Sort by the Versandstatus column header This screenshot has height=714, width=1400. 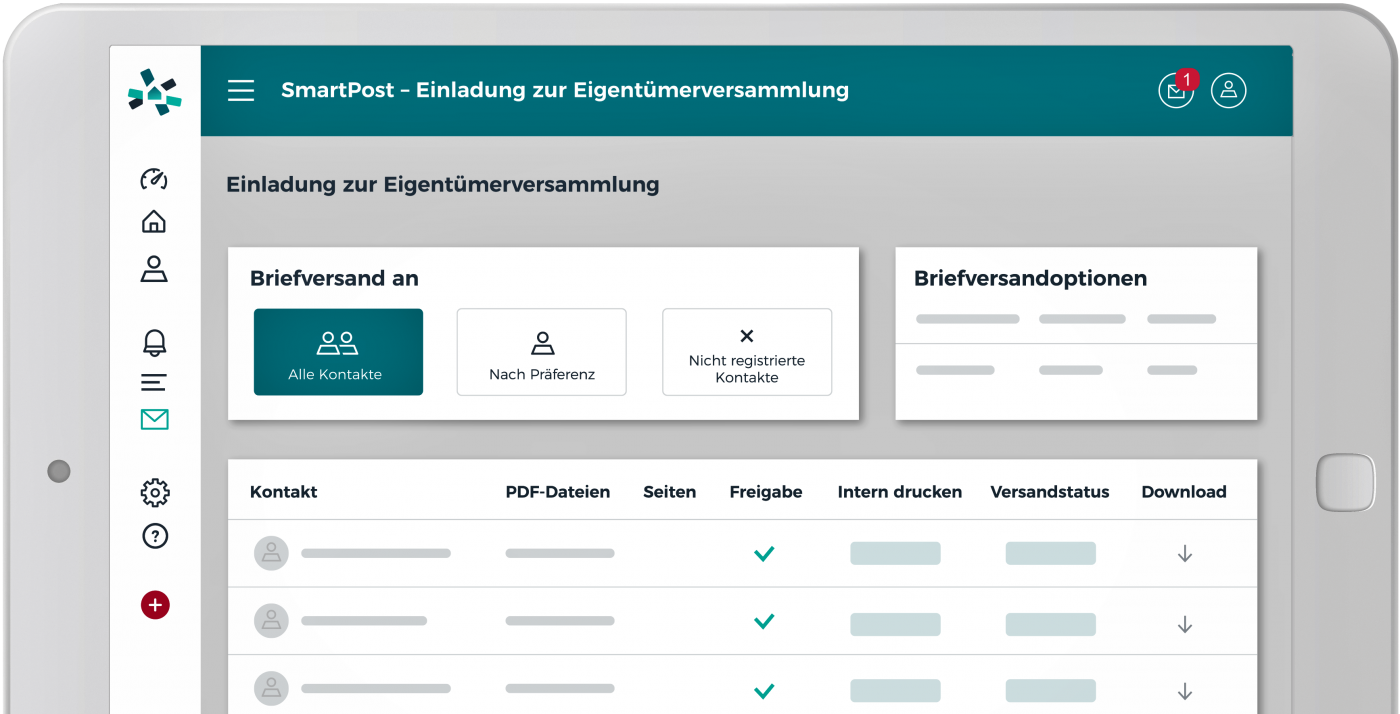pos(1049,492)
